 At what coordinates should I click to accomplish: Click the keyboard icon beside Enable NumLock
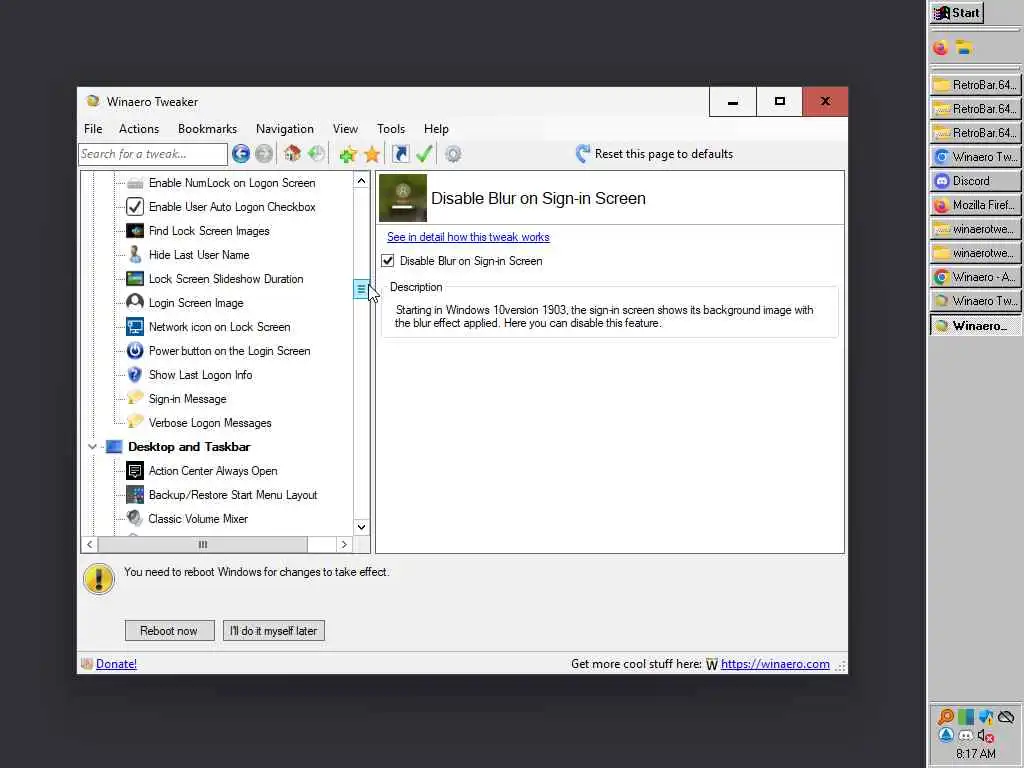(135, 183)
